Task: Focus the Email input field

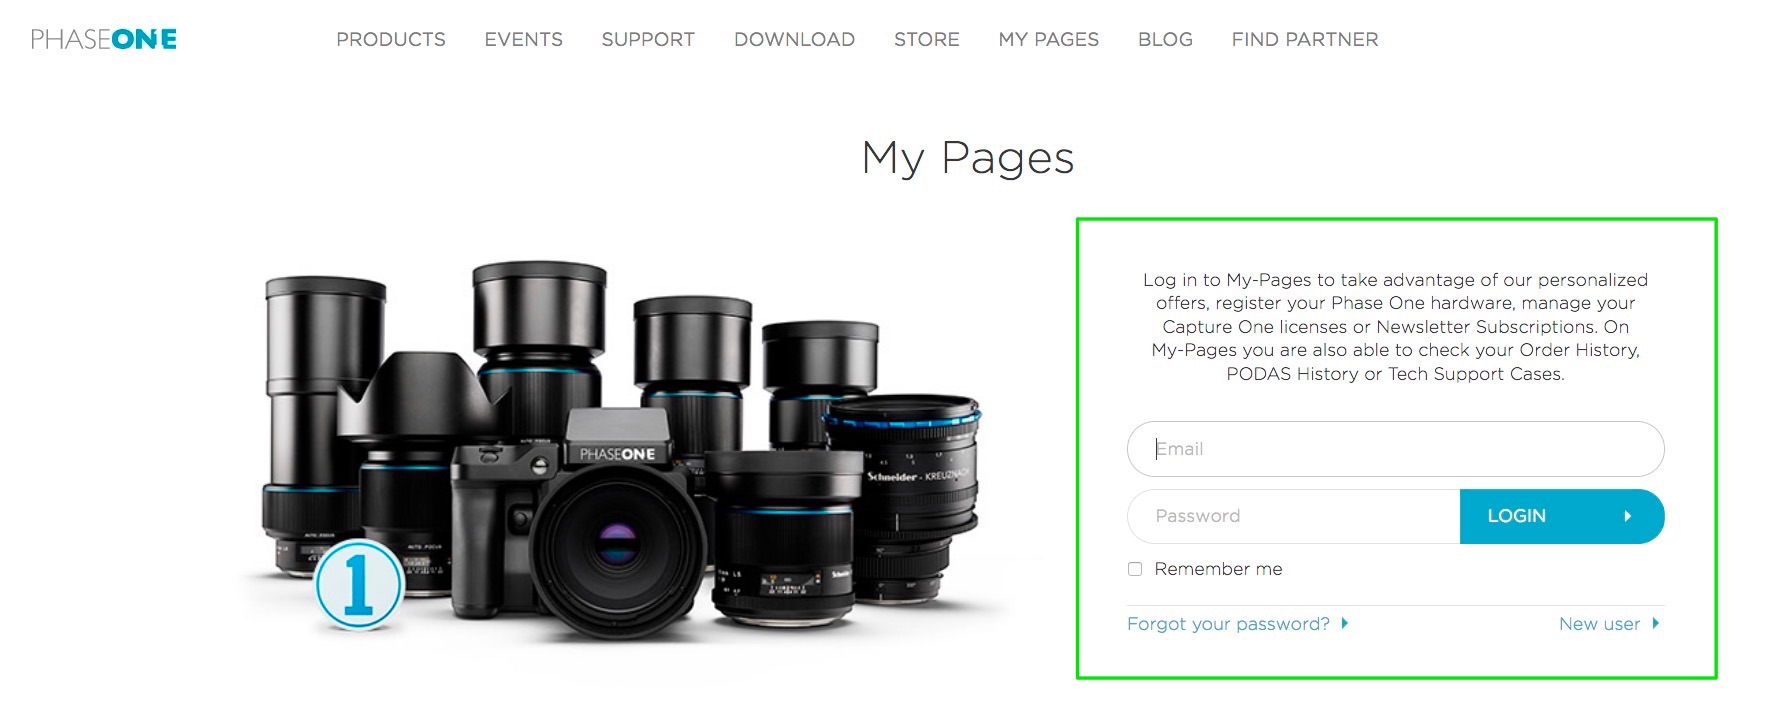Action: pos(1395,449)
